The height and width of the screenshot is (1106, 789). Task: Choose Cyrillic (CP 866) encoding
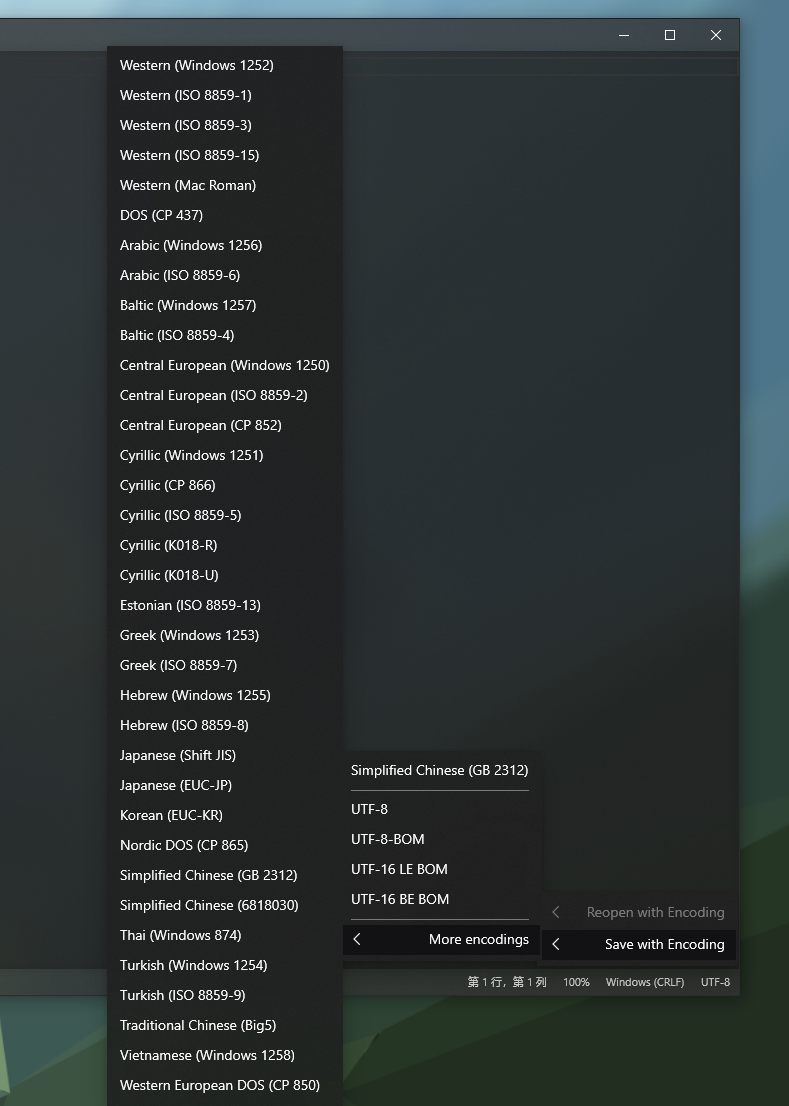point(225,485)
